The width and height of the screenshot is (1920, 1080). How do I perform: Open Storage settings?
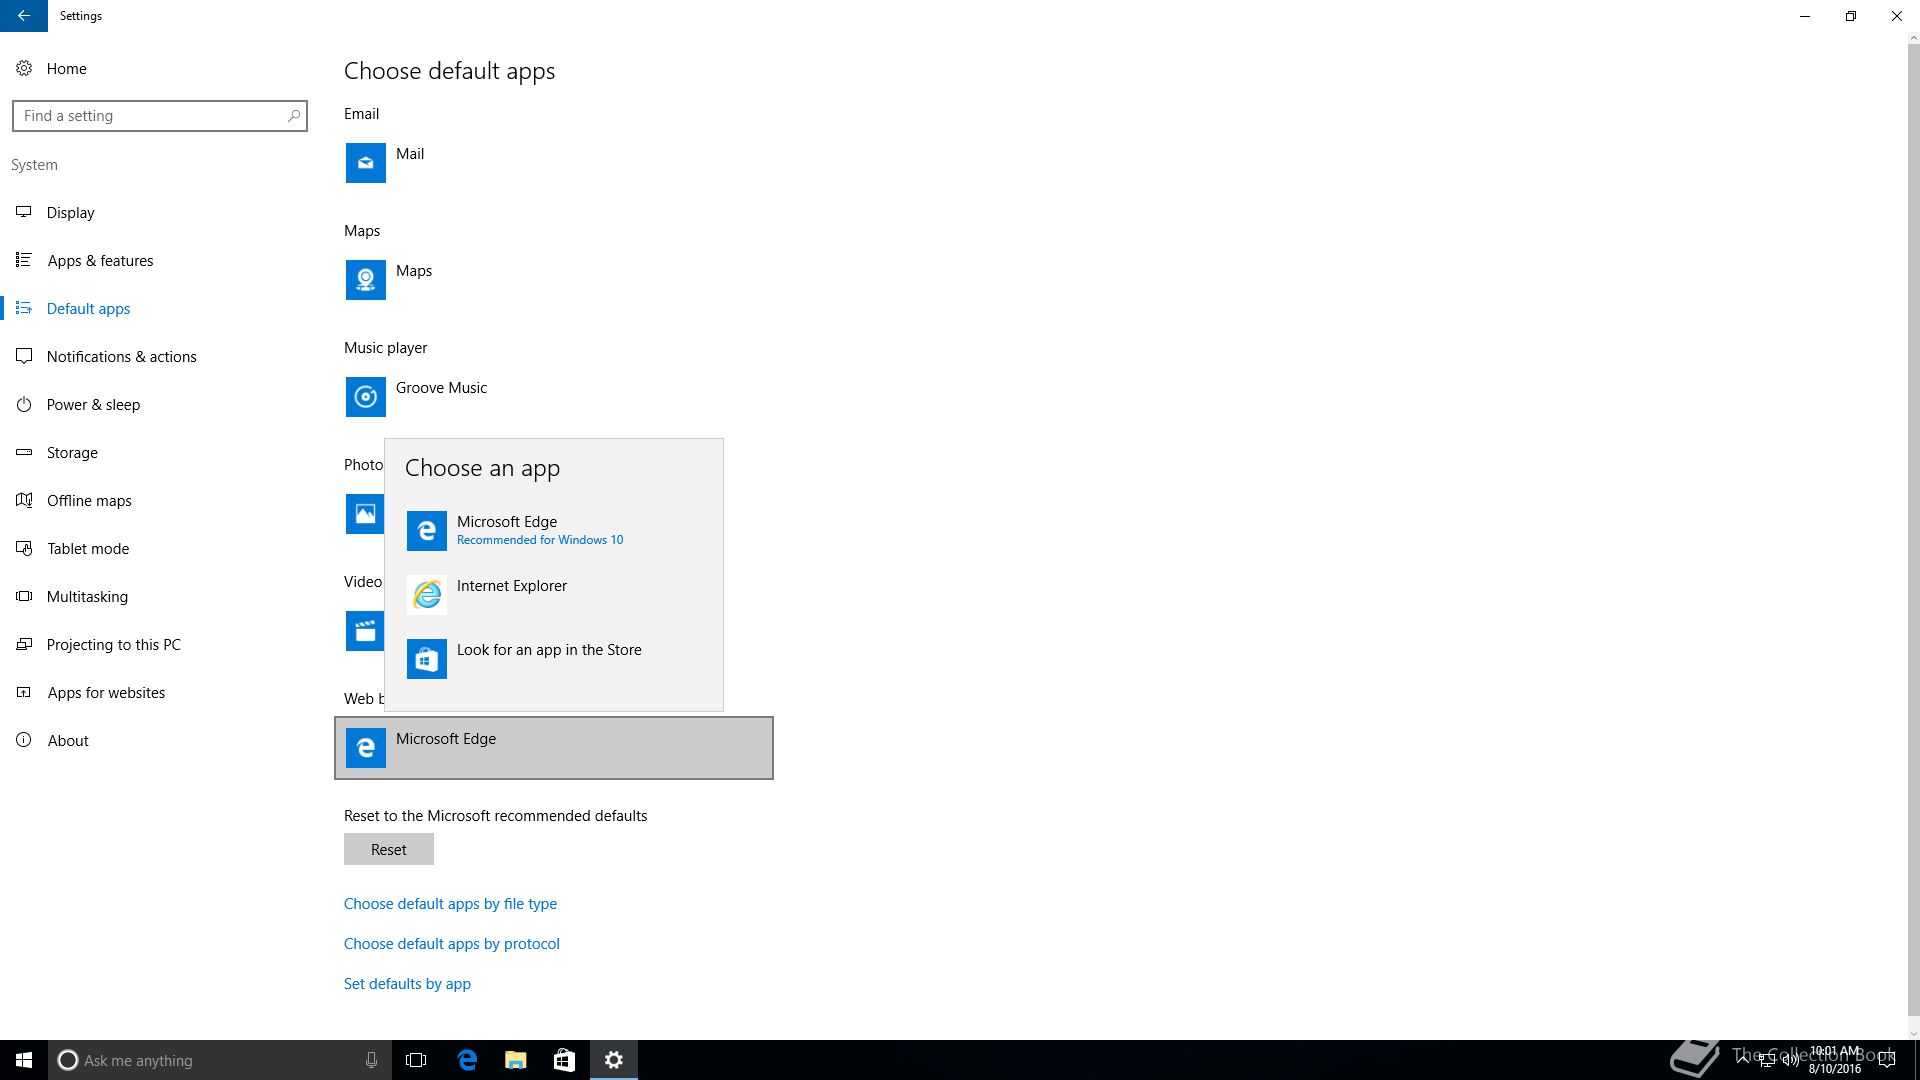160,452
